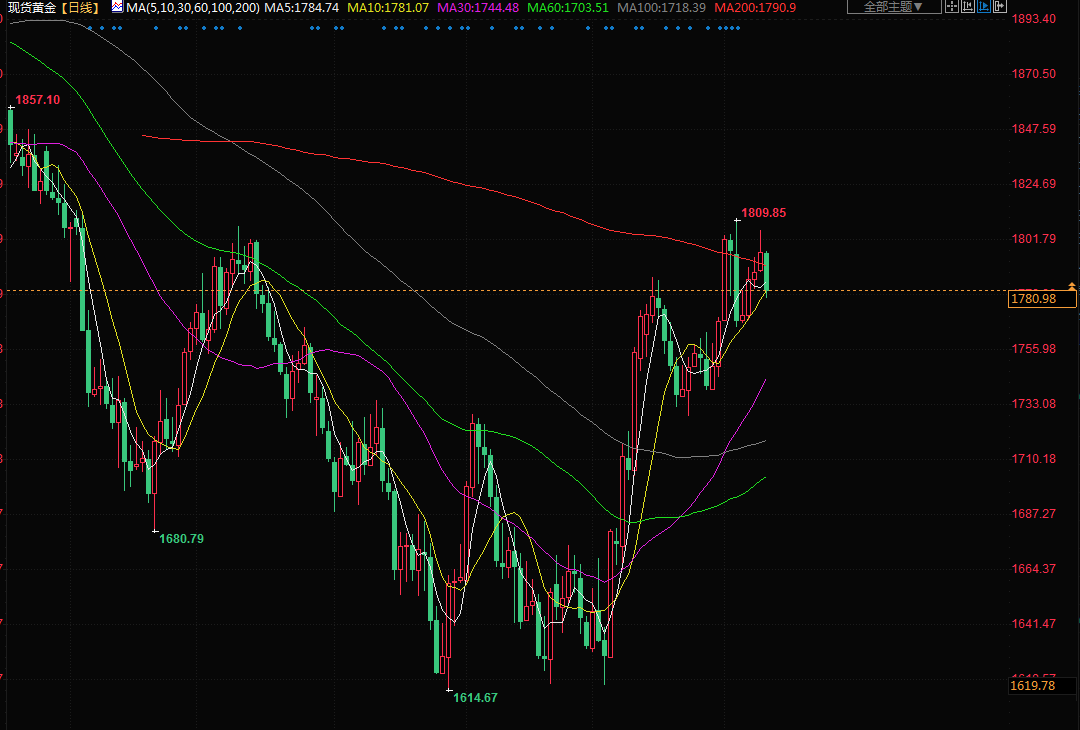Click the 日线 period label
This screenshot has width=1080, height=730.
(81, 8)
